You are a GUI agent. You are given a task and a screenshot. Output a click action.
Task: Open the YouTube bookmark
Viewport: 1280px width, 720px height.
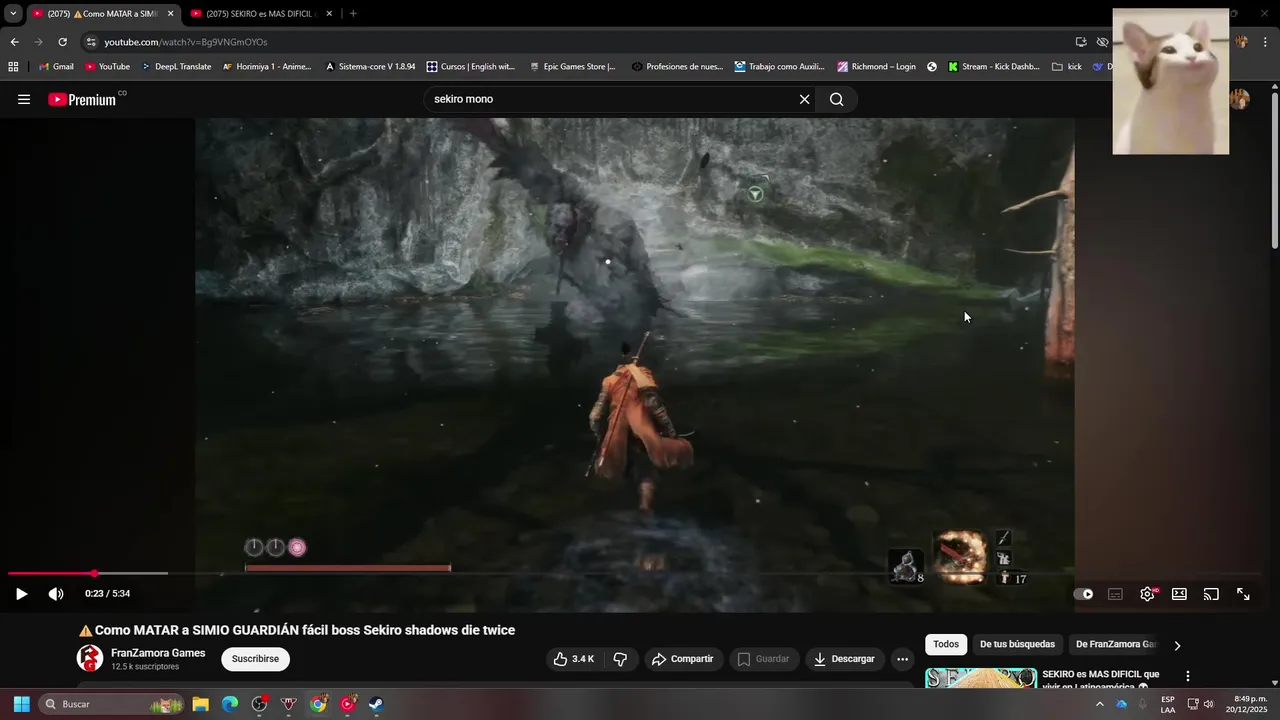click(x=107, y=67)
